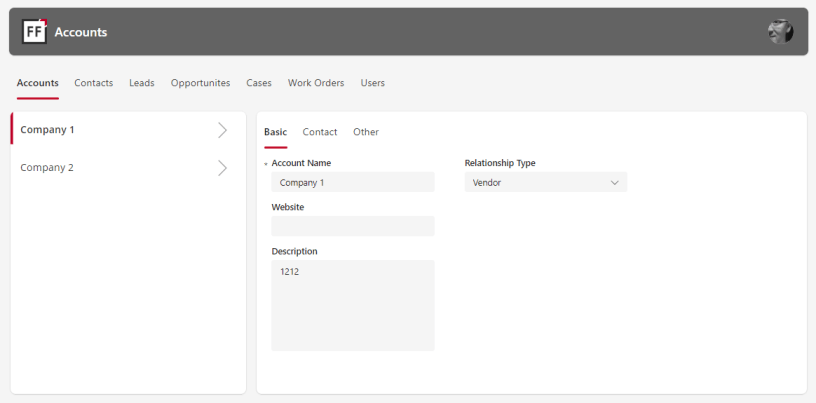Click the chevron arrow beside Company 2

click(x=222, y=168)
